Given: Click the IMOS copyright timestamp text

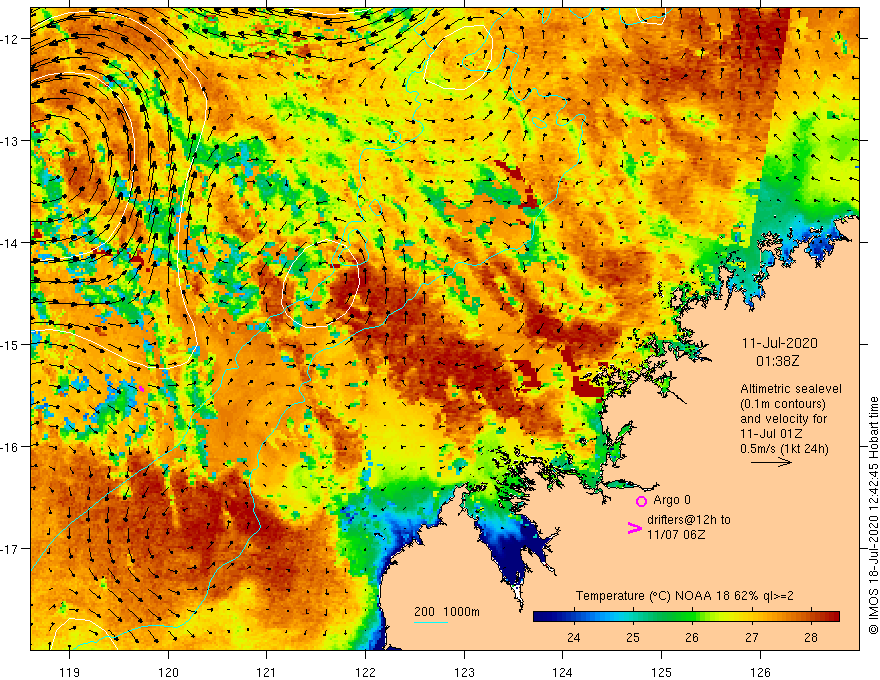Looking at the screenshot, I should coord(873,515).
